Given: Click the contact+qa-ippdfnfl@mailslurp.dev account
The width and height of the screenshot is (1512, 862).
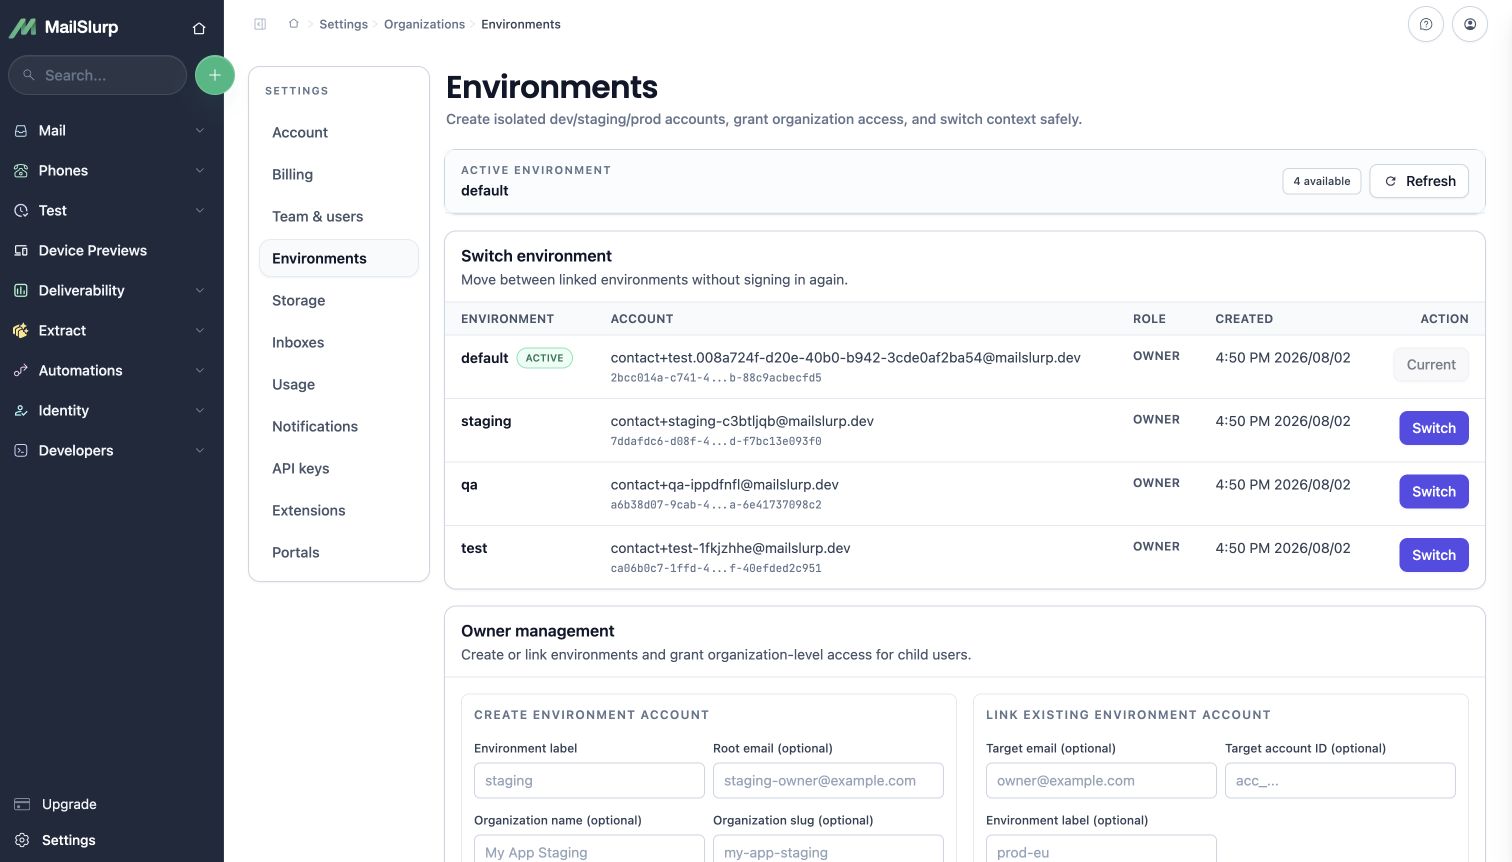Looking at the screenshot, I should pyautogui.click(x=724, y=484).
